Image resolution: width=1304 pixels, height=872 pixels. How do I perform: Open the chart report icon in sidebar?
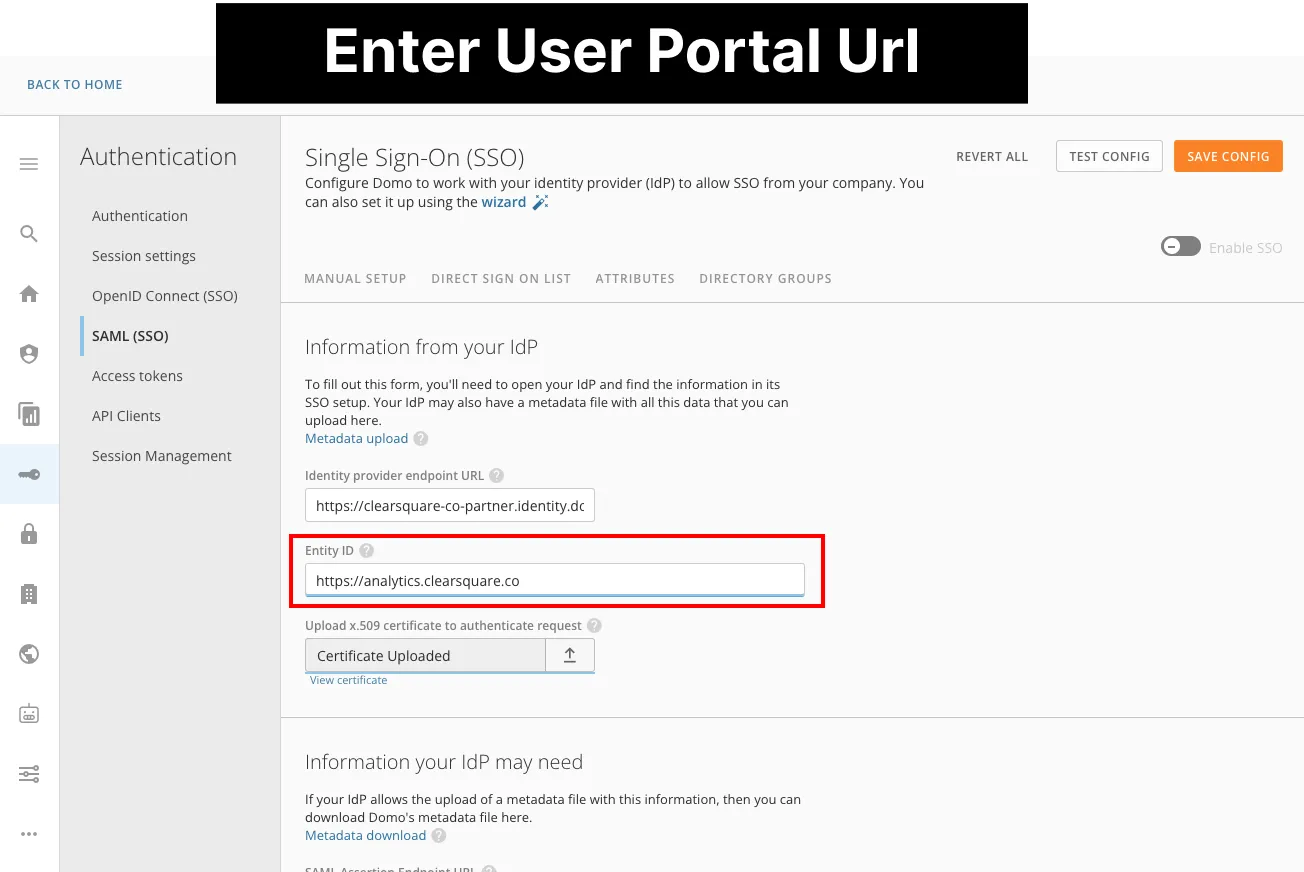tap(29, 414)
